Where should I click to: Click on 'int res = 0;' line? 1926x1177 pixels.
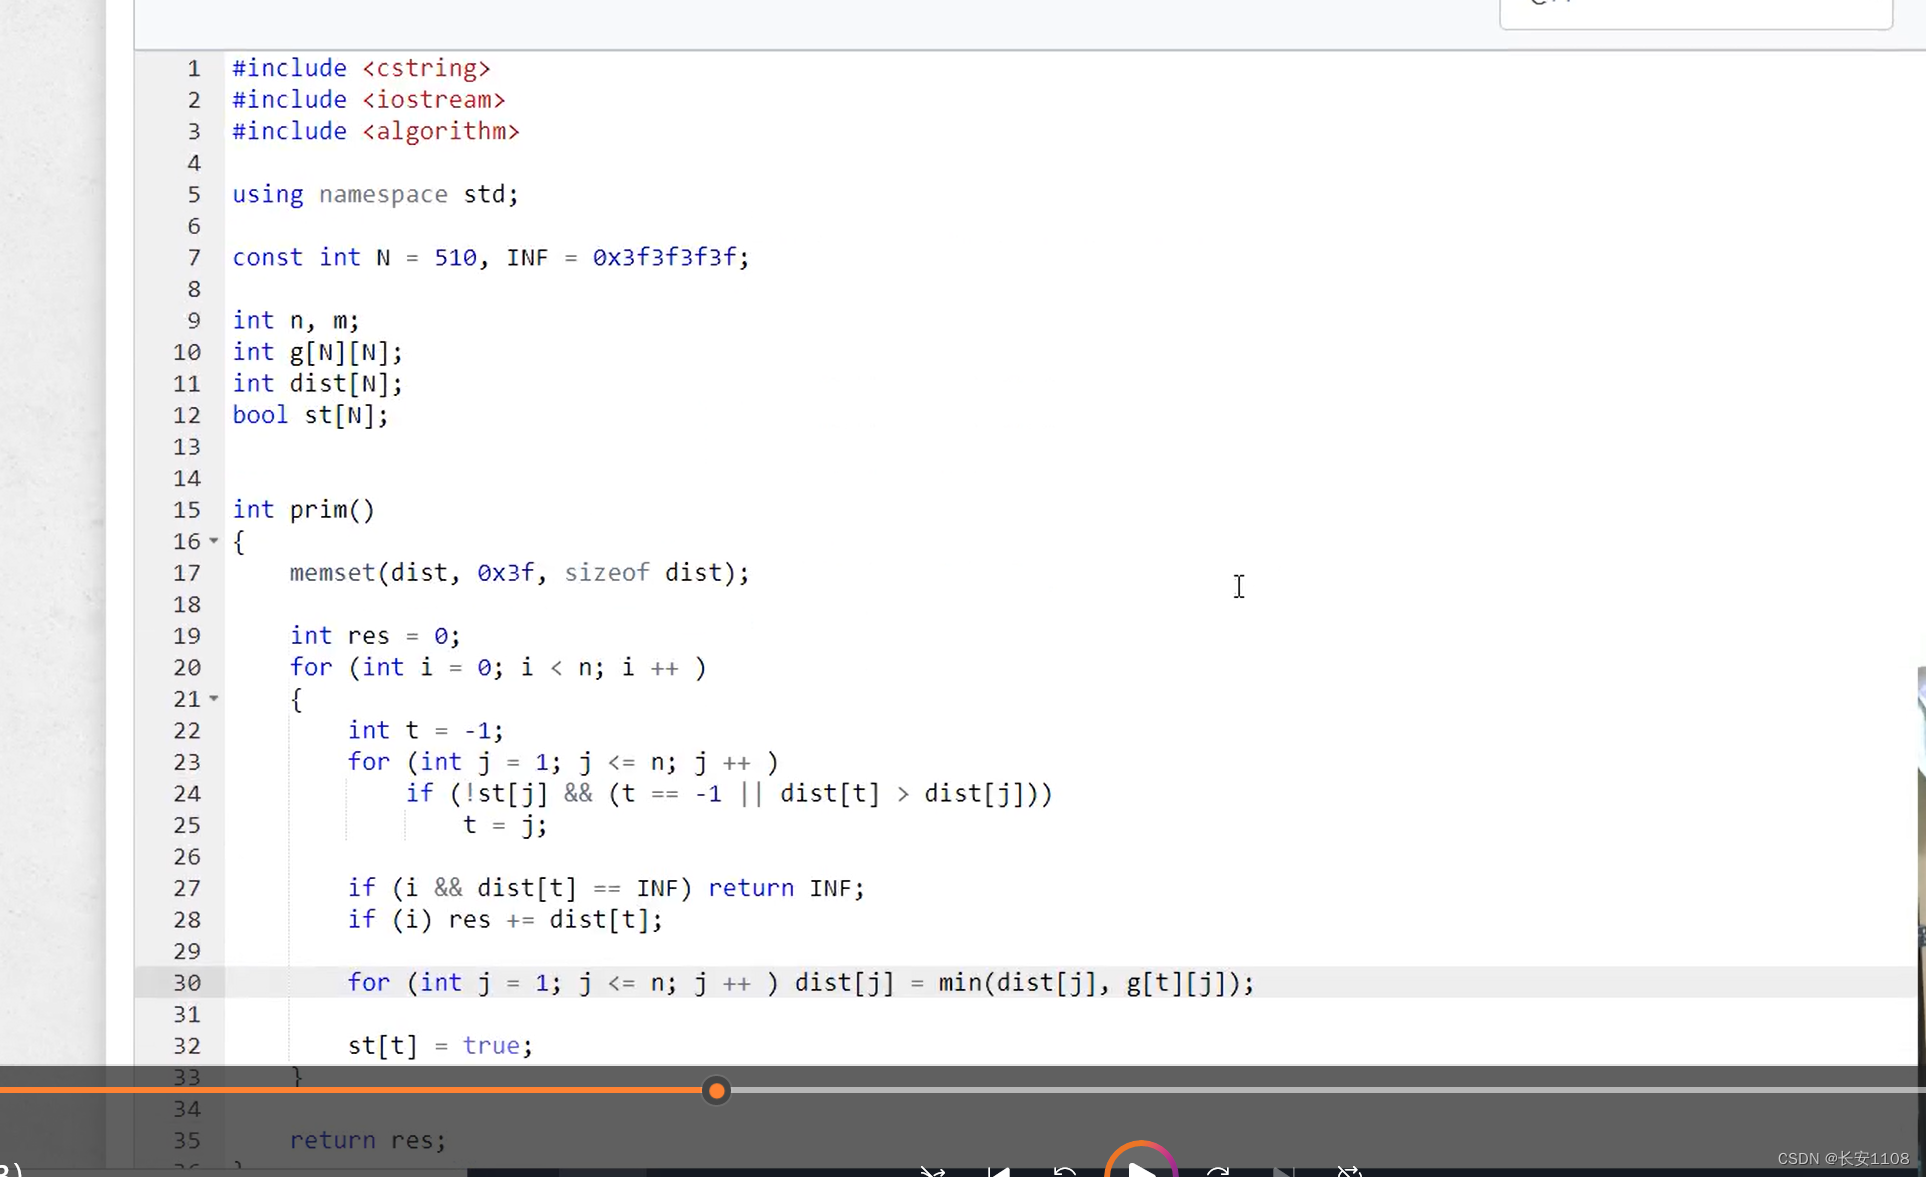point(375,636)
